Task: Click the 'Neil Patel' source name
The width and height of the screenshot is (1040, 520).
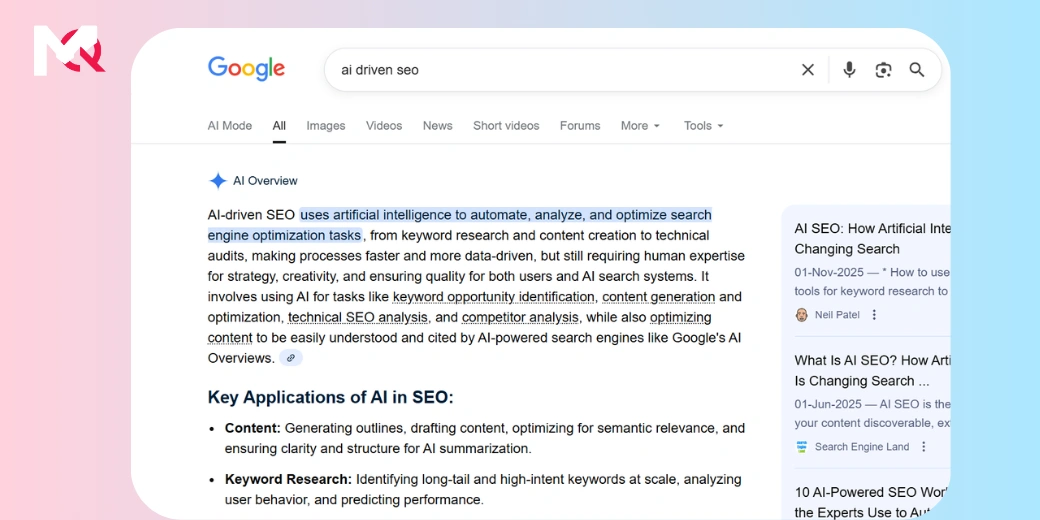Action: [837, 314]
